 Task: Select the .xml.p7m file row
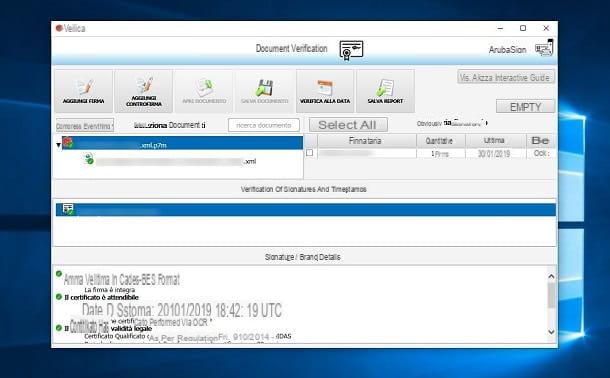click(182, 143)
